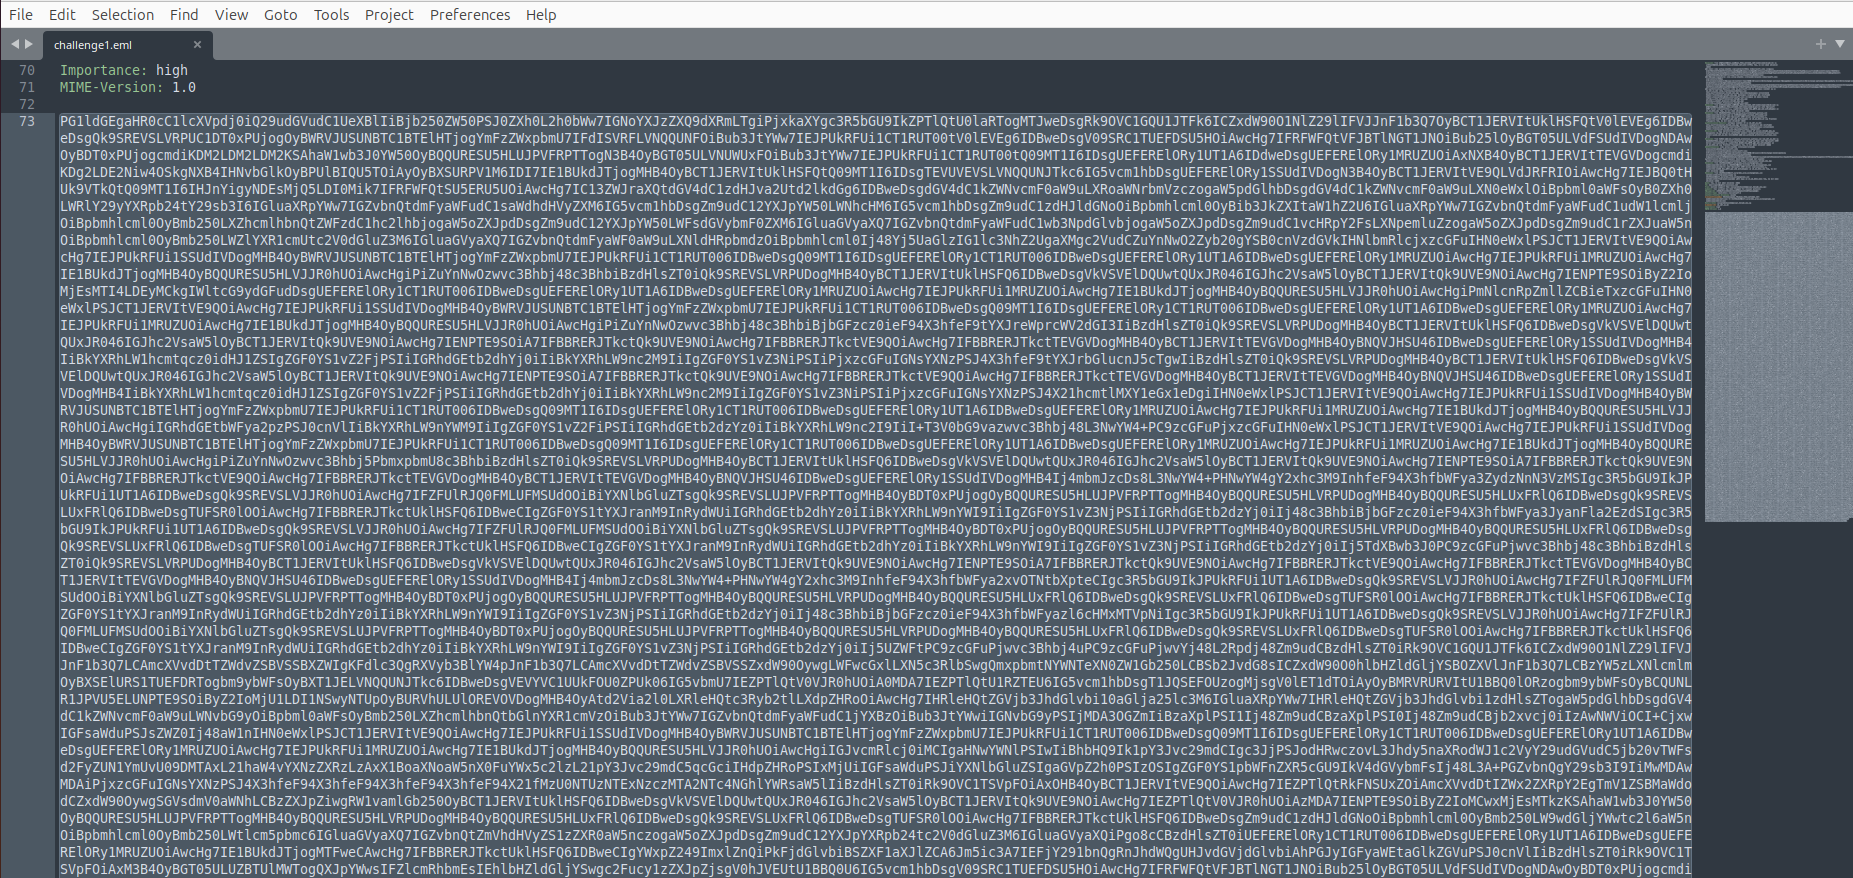Open the Help menu
1853x878 pixels.
coord(541,14)
